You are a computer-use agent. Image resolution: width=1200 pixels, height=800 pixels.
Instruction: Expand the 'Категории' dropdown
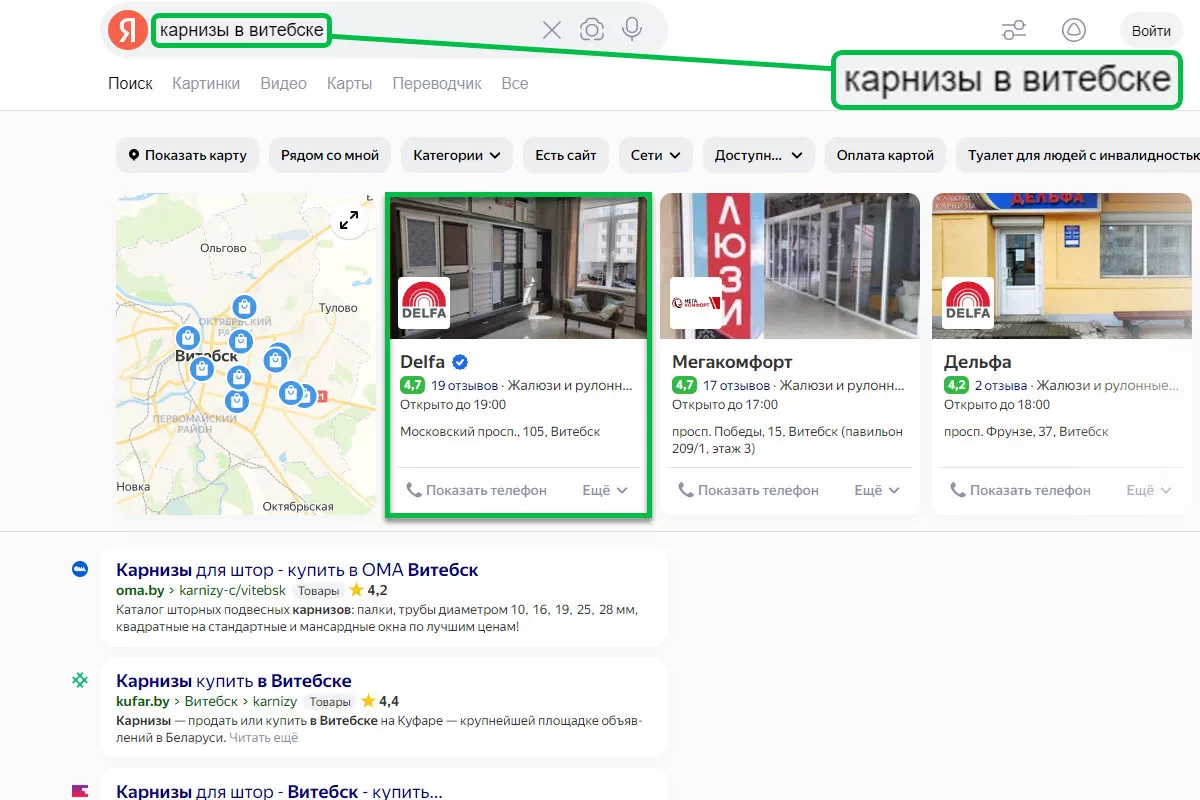pos(457,155)
